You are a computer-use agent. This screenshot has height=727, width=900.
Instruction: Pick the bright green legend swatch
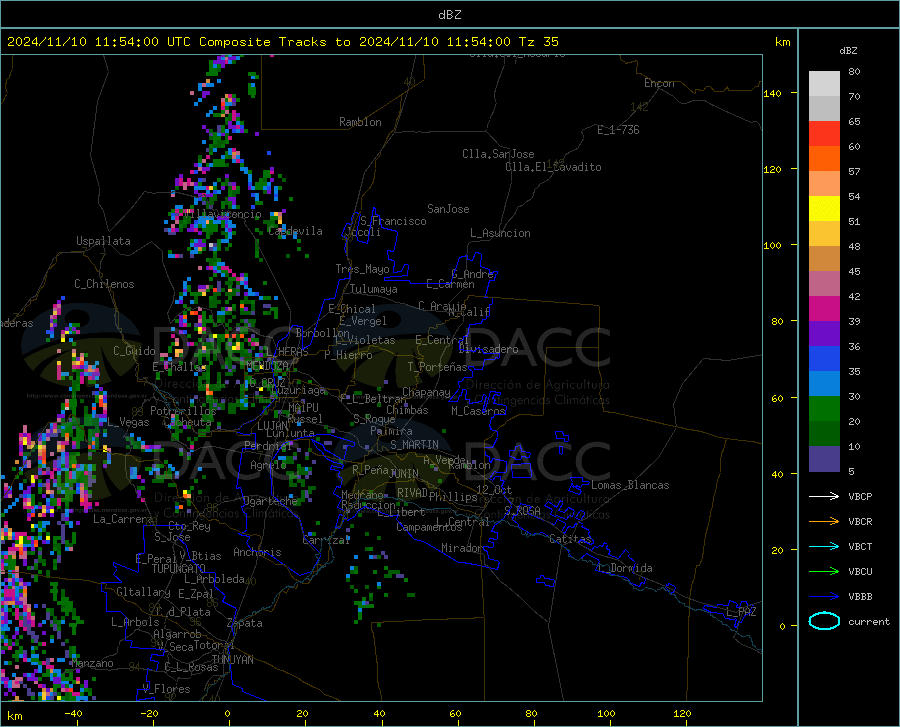point(824,409)
